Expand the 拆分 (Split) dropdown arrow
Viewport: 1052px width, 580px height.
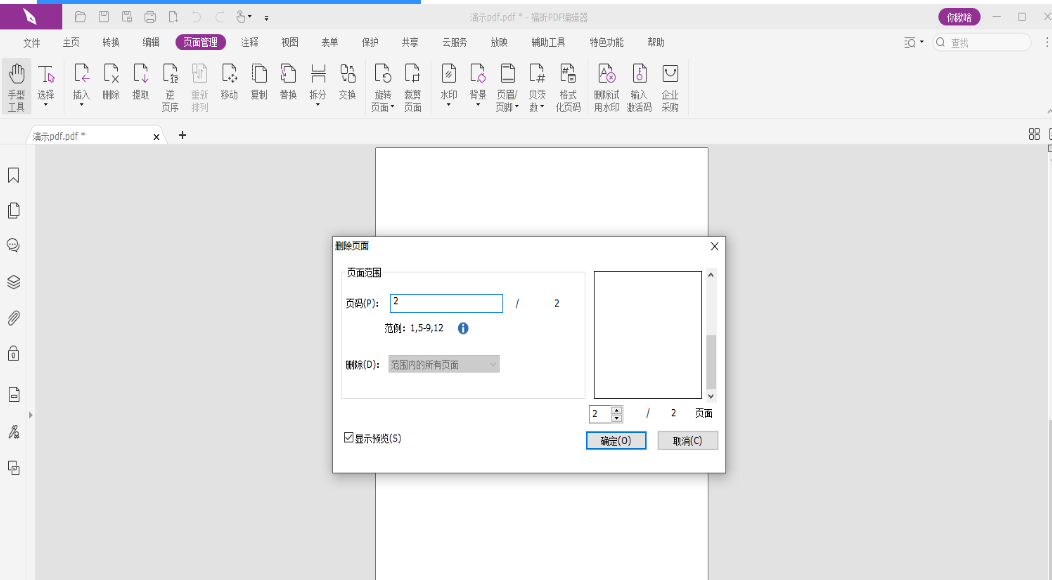(318, 104)
